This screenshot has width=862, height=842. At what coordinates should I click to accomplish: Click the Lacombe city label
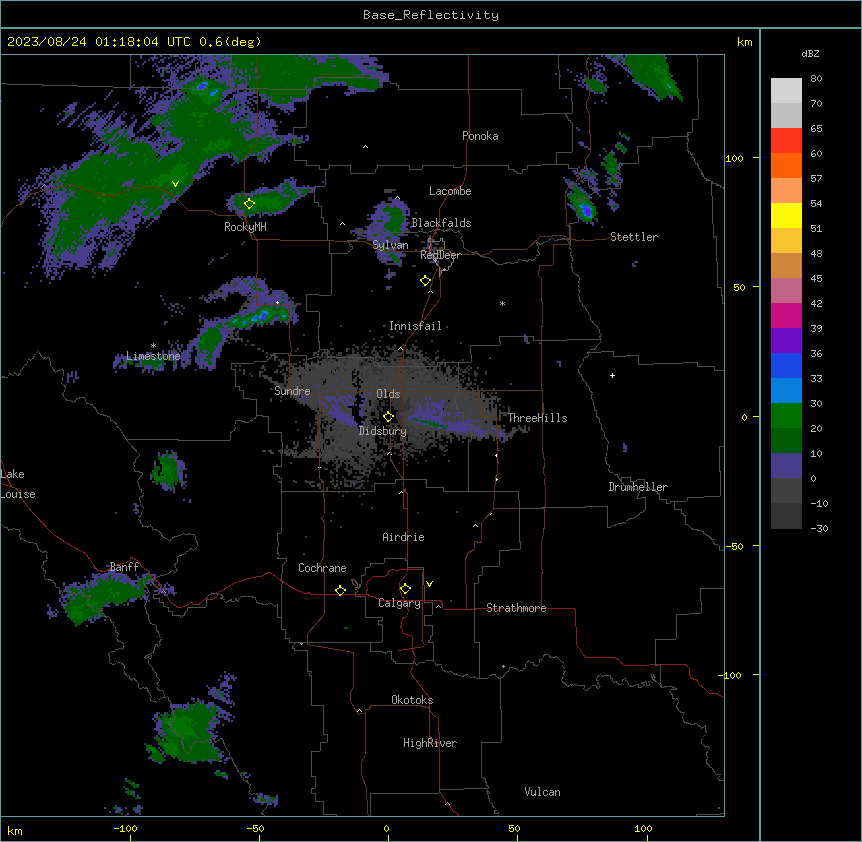(450, 191)
